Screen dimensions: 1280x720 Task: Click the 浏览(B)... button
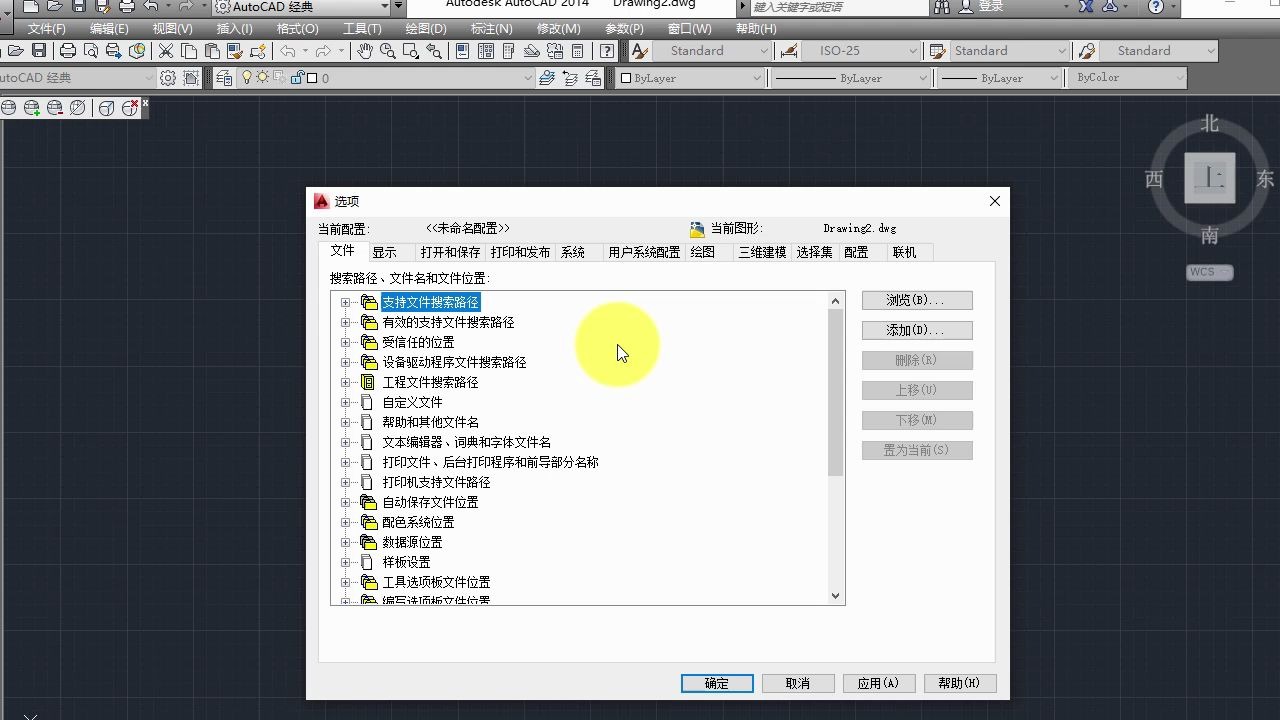click(x=917, y=300)
